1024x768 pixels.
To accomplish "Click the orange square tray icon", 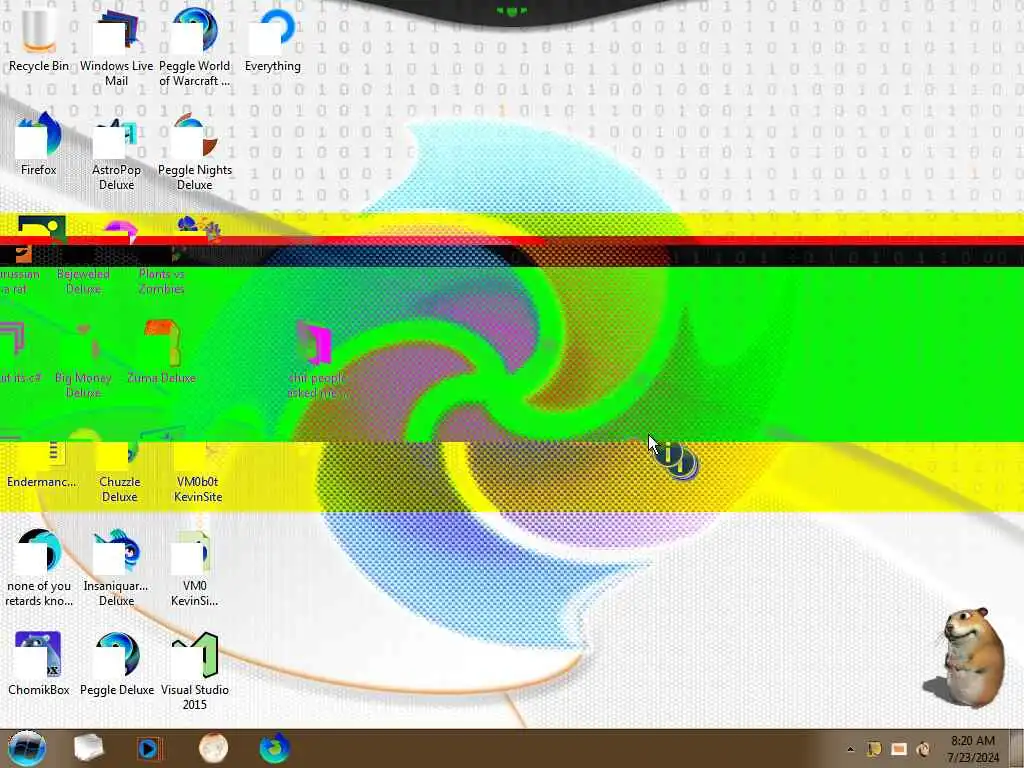I will pos(899,749).
